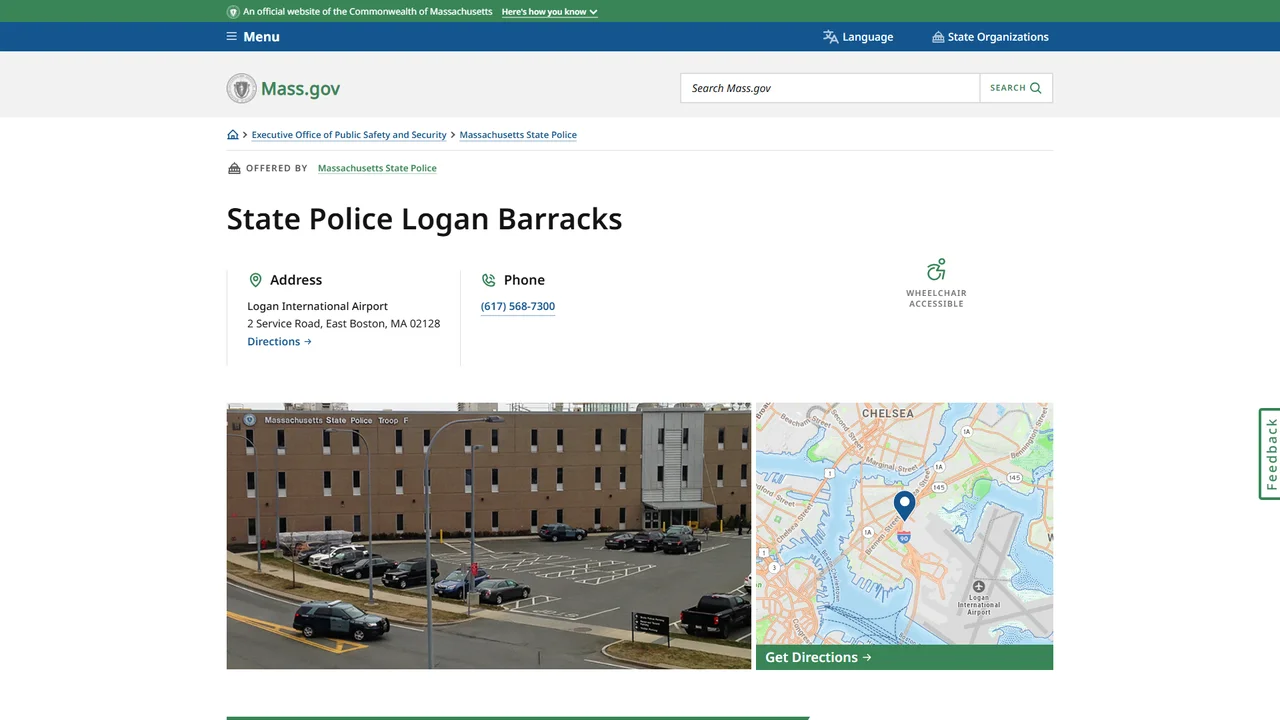Click the magnifying glass search icon
This screenshot has width=1280, height=720.
pyautogui.click(x=1036, y=88)
